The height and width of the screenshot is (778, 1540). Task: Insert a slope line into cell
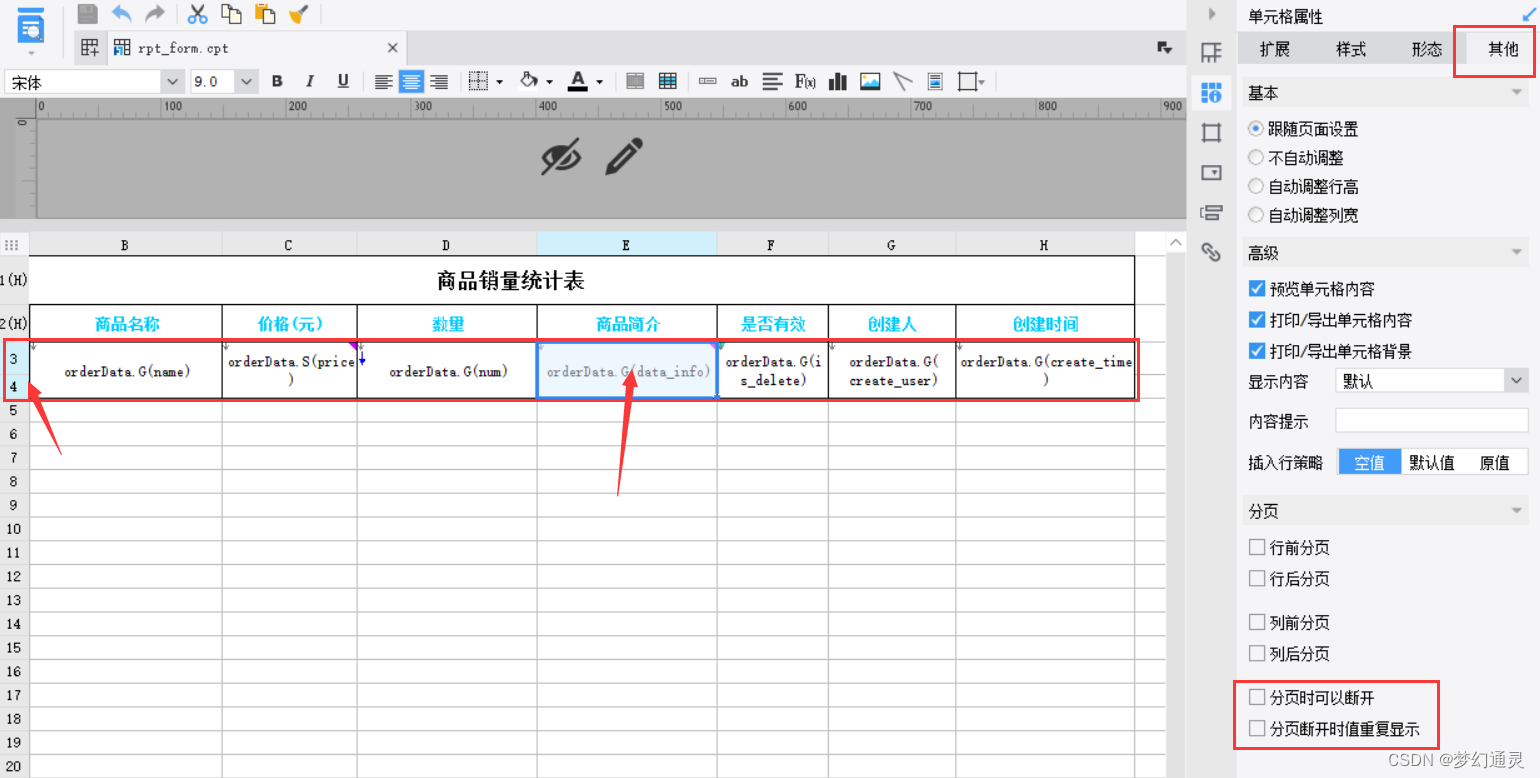[903, 82]
